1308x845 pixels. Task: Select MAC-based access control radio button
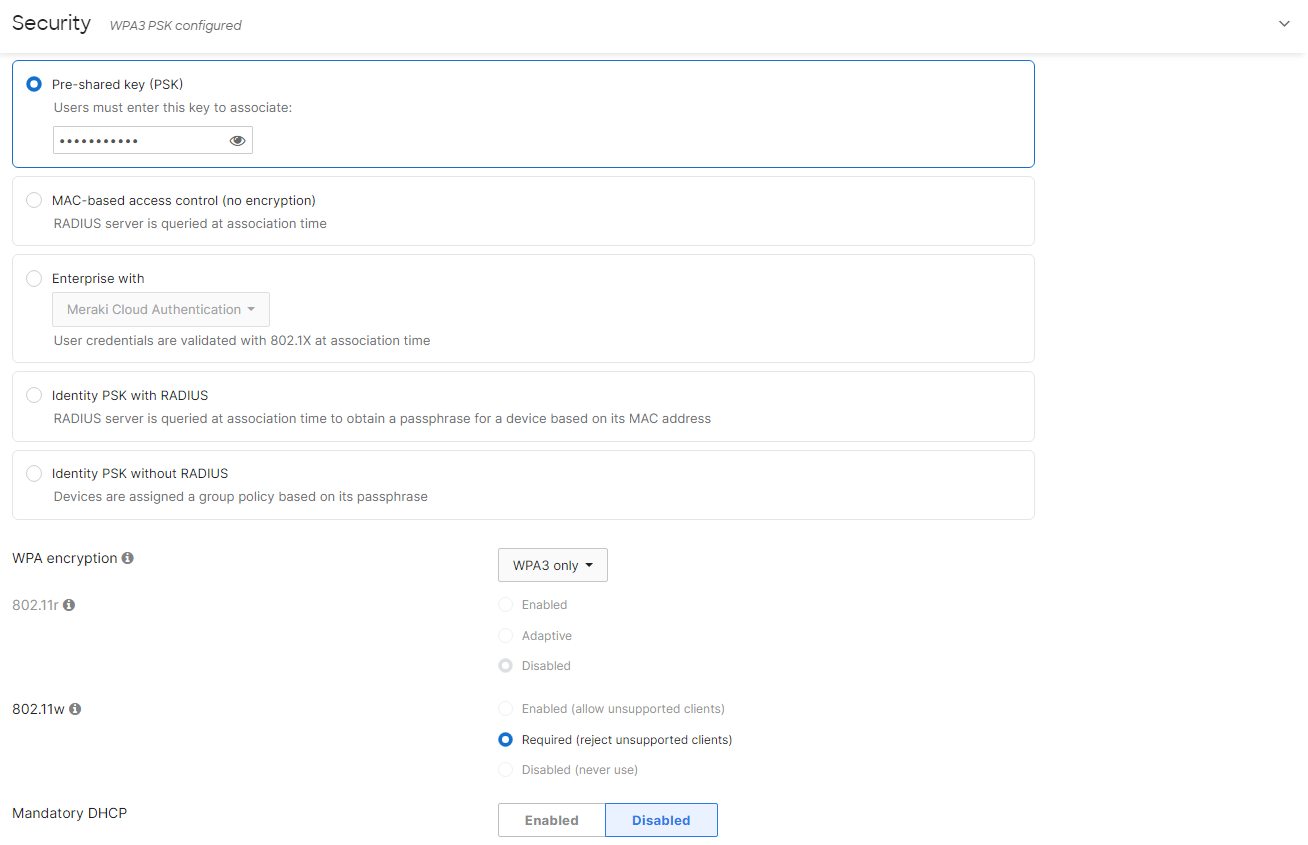coord(34,200)
